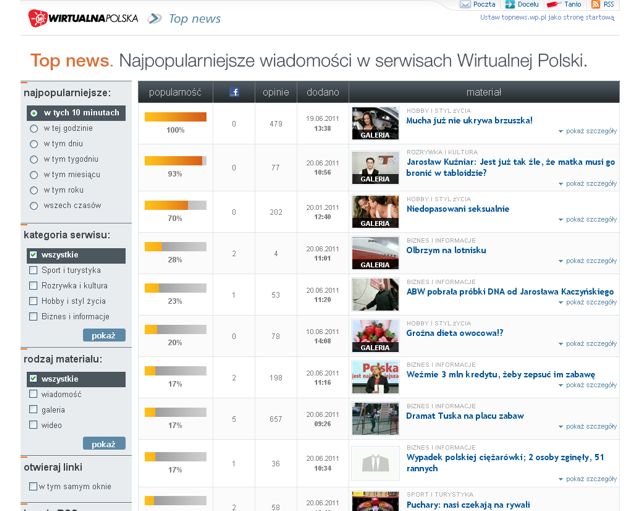Check the 'Sport i turystyka' category

[x=33, y=270]
